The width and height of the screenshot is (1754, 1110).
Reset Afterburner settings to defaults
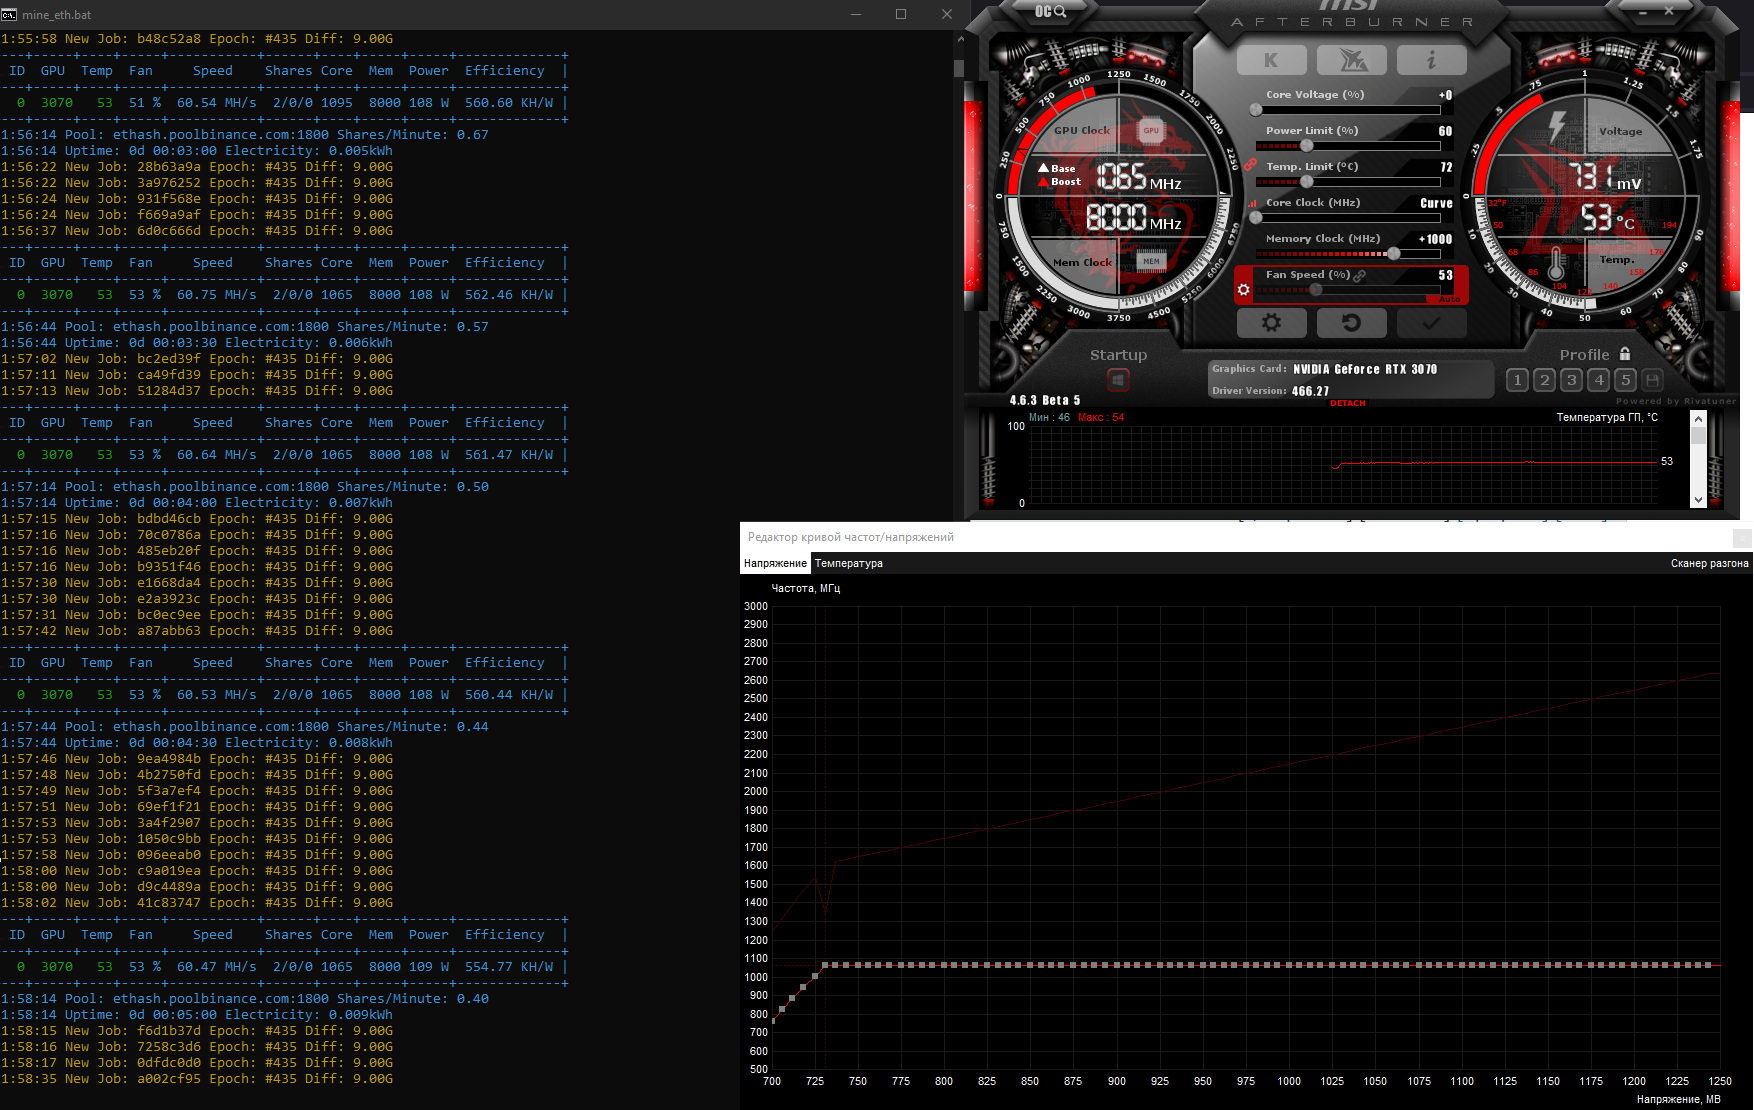point(1352,323)
